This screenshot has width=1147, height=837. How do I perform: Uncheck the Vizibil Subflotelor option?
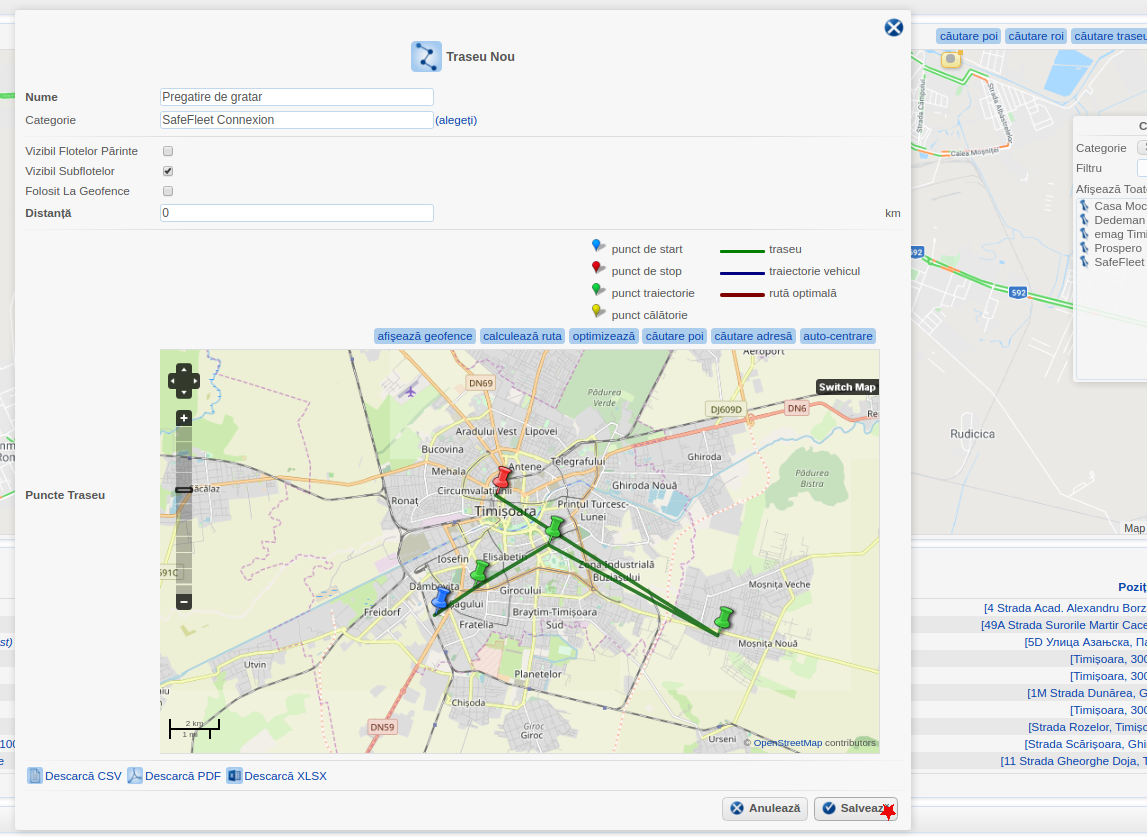point(168,170)
